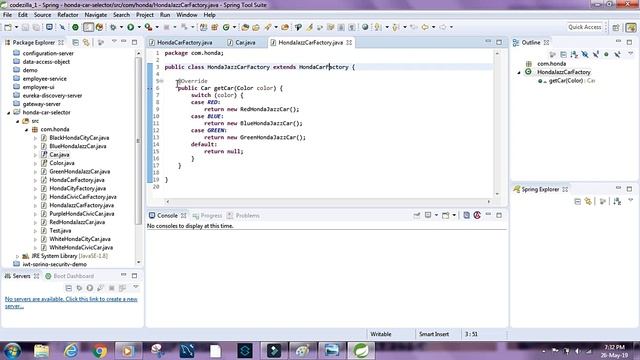Screen dimensions: 640x360
Task: Select the eureka-discovery-server project
Action: point(52,96)
